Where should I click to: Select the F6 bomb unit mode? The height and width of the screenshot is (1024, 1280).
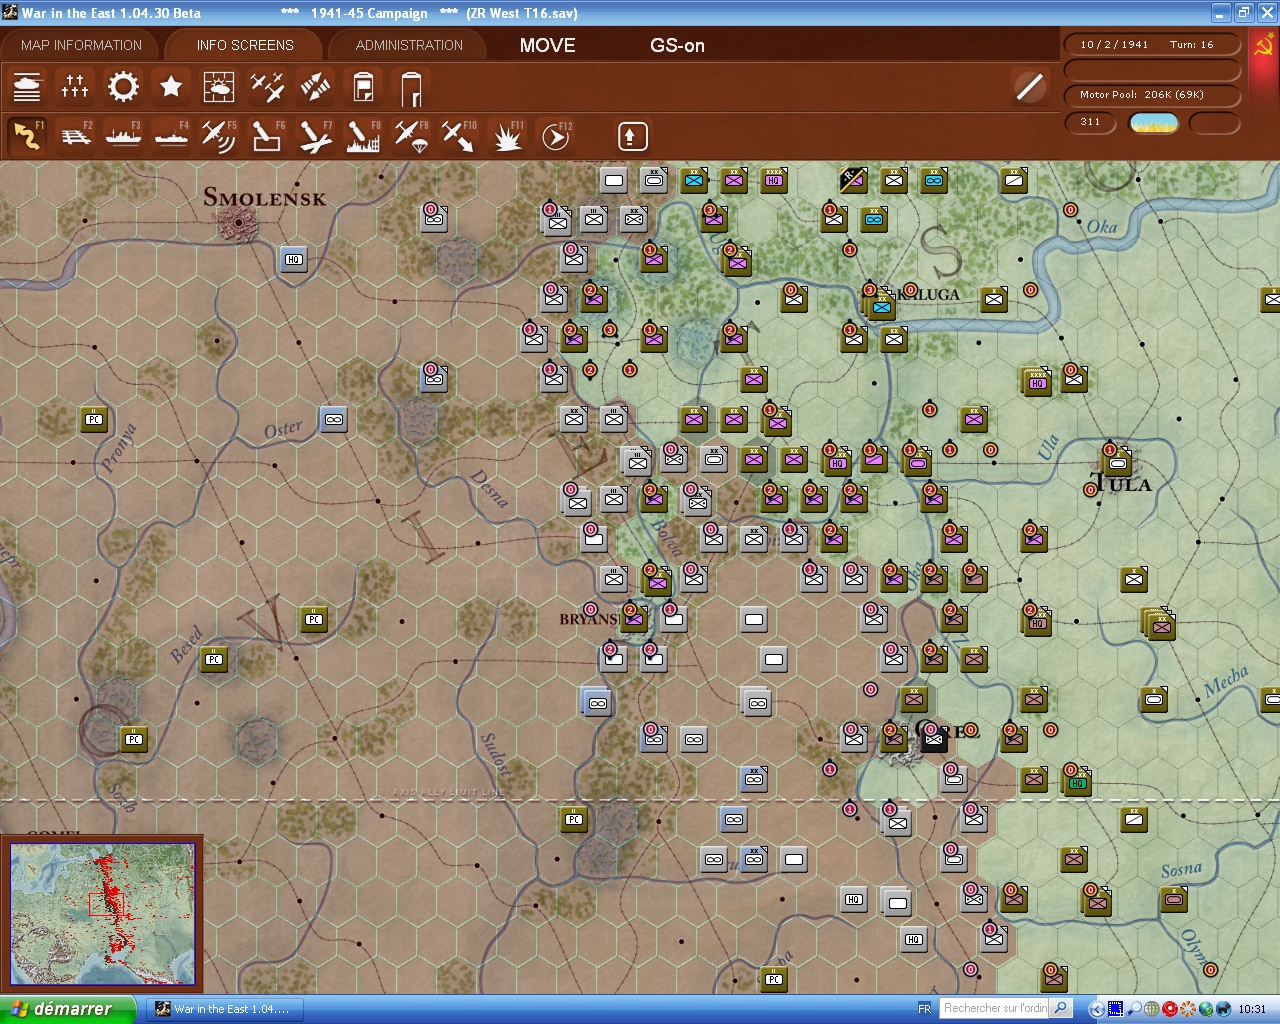click(x=267, y=136)
